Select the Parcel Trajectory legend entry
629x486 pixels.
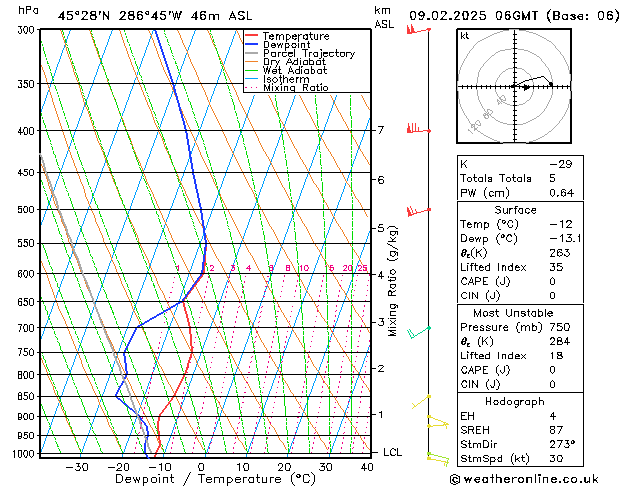point(300,53)
